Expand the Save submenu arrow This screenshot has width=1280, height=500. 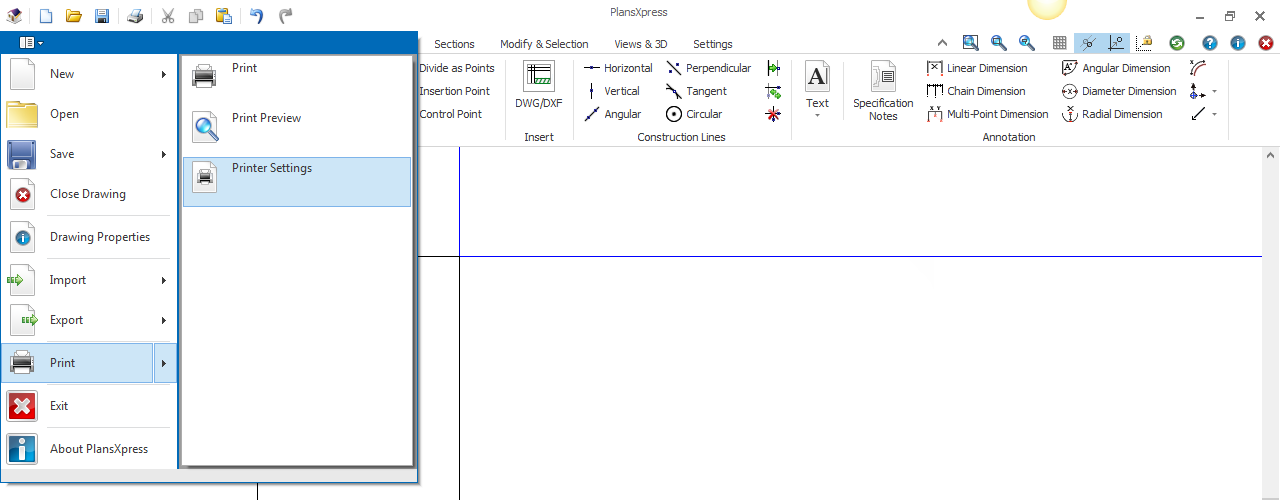164,154
